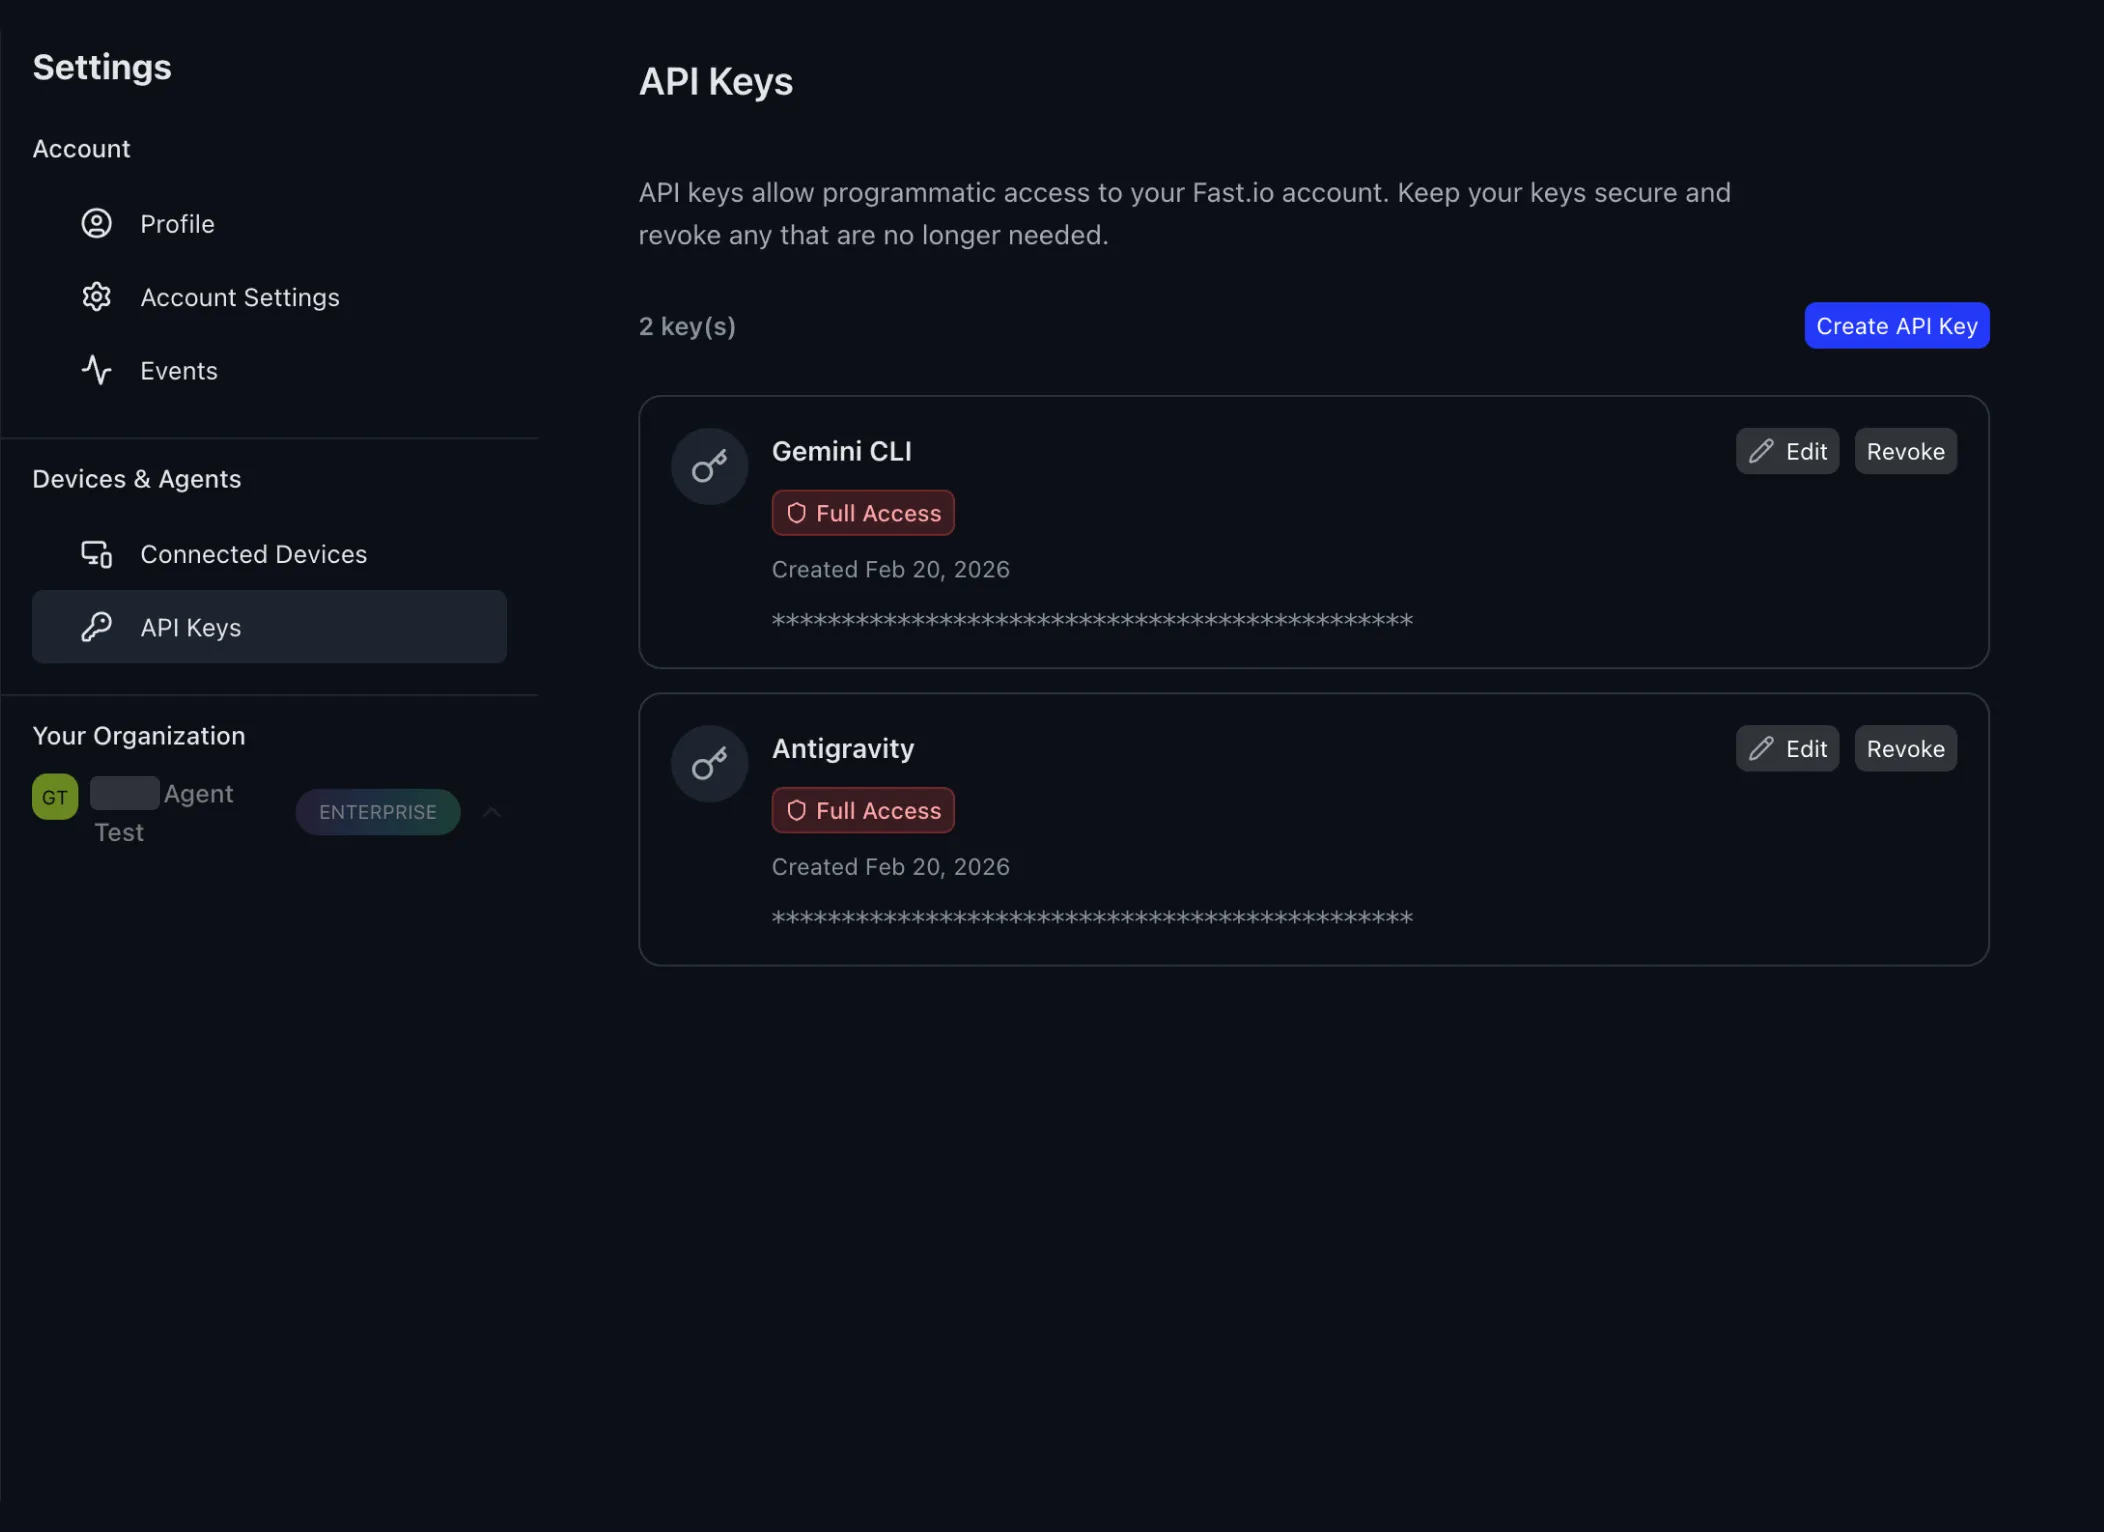The width and height of the screenshot is (2104, 1532).
Task: Click the Connected Devices monitor icon
Action: pyautogui.click(x=96, y=553)
